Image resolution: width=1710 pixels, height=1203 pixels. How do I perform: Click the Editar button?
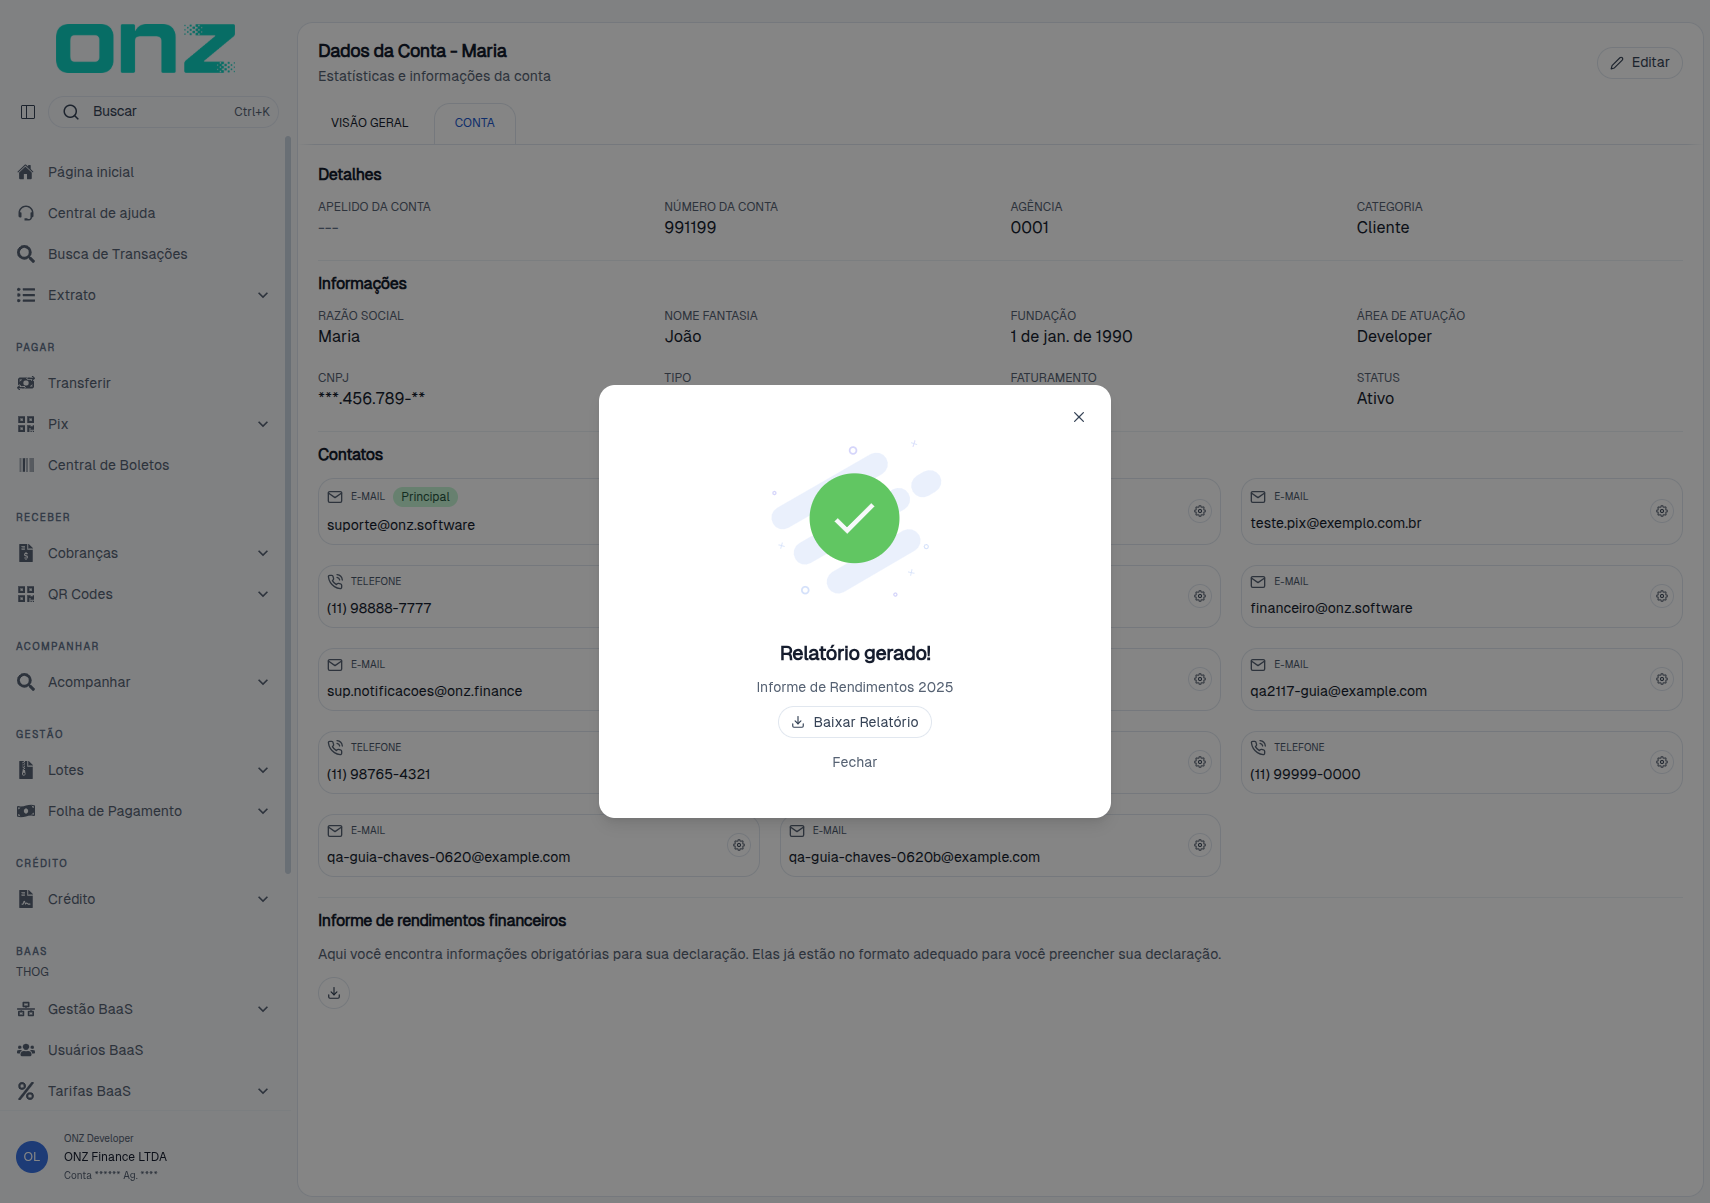[1640, 62]
